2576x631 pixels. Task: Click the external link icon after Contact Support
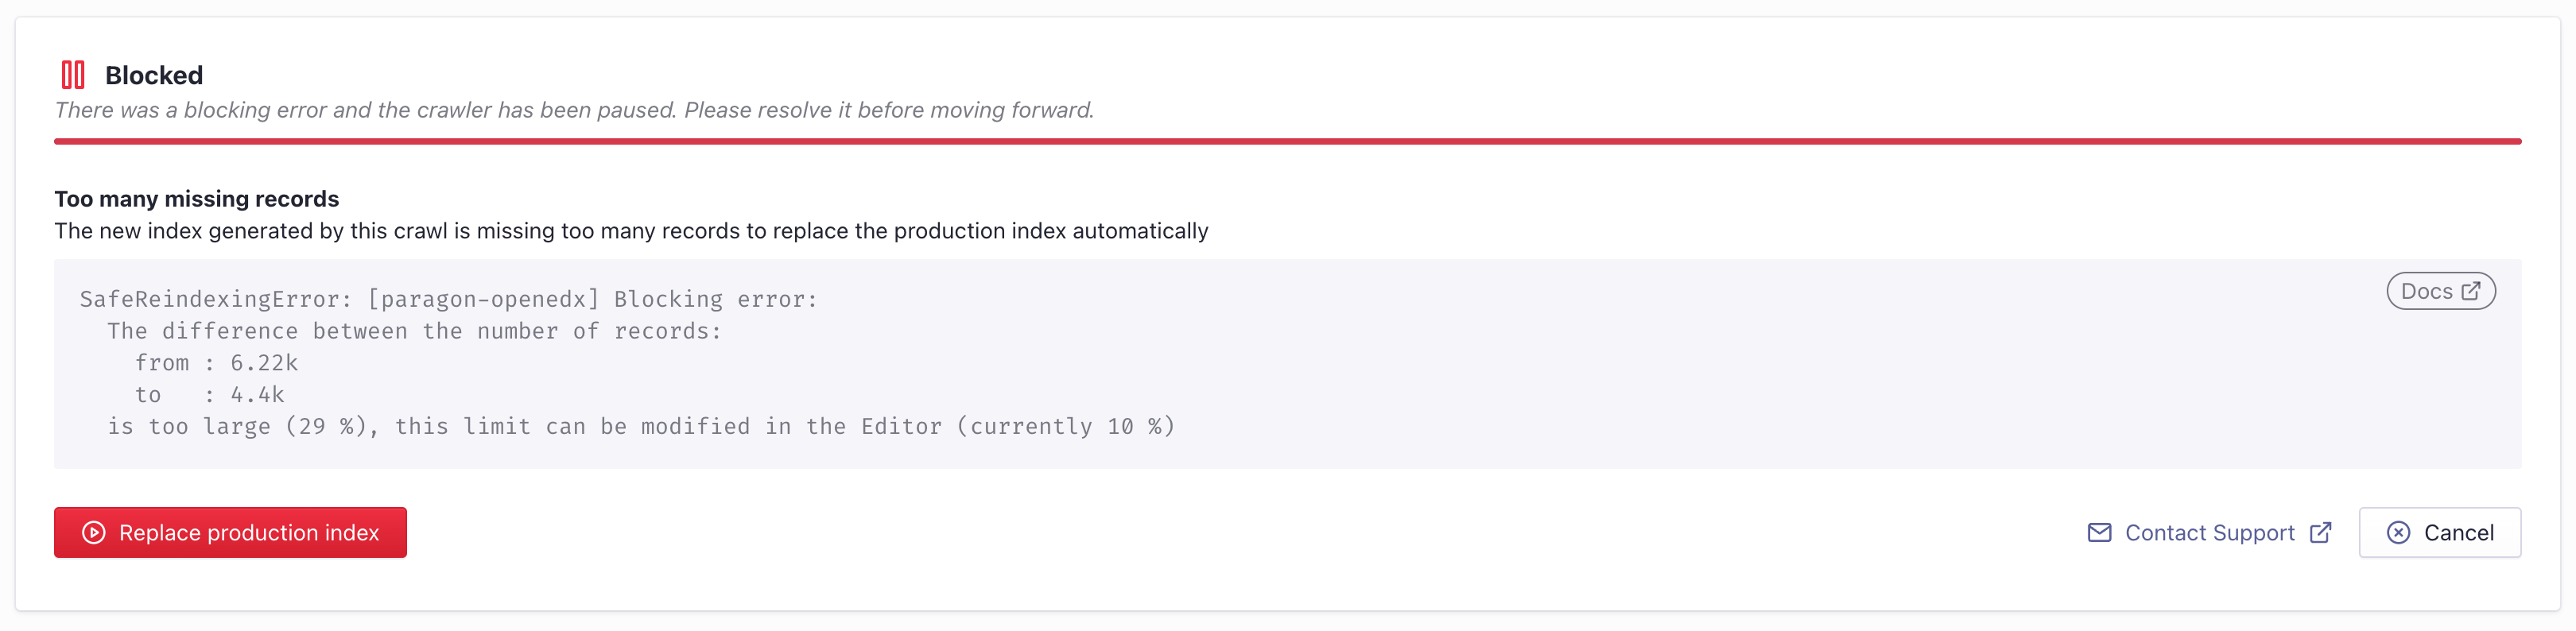pos(2320,532)
